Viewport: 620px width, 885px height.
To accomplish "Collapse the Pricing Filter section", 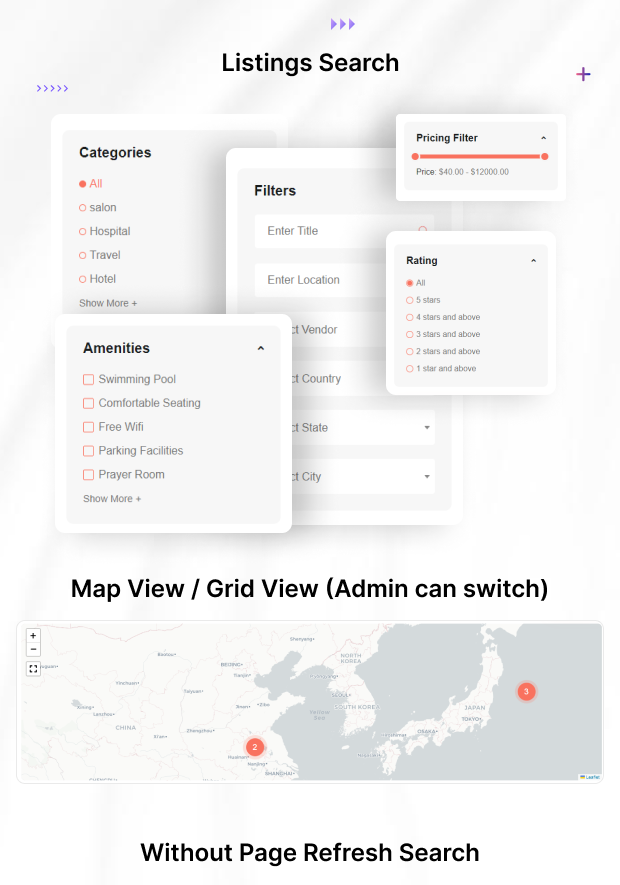I will 544,138.
